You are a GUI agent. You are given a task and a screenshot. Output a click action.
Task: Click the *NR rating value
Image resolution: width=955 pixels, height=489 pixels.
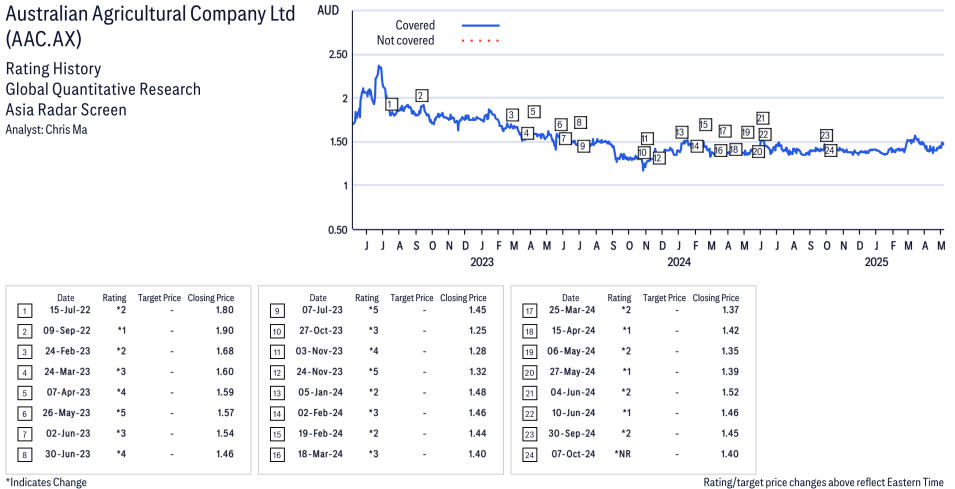[x=623, y=454]
